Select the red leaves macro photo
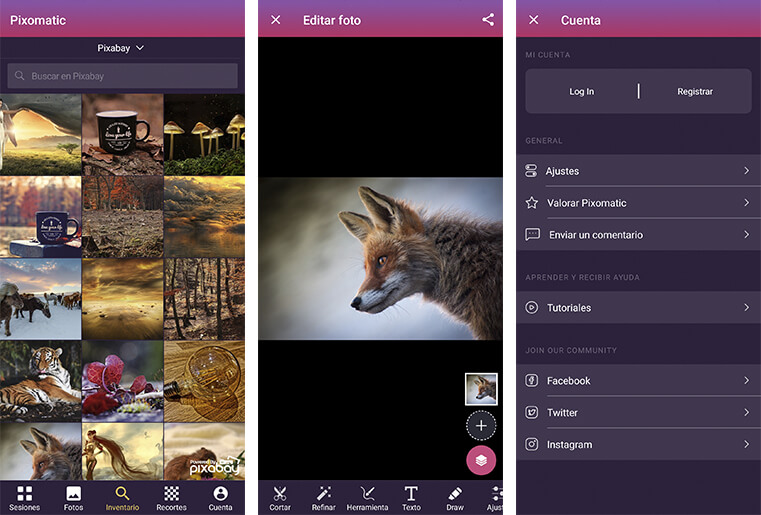 123,381
